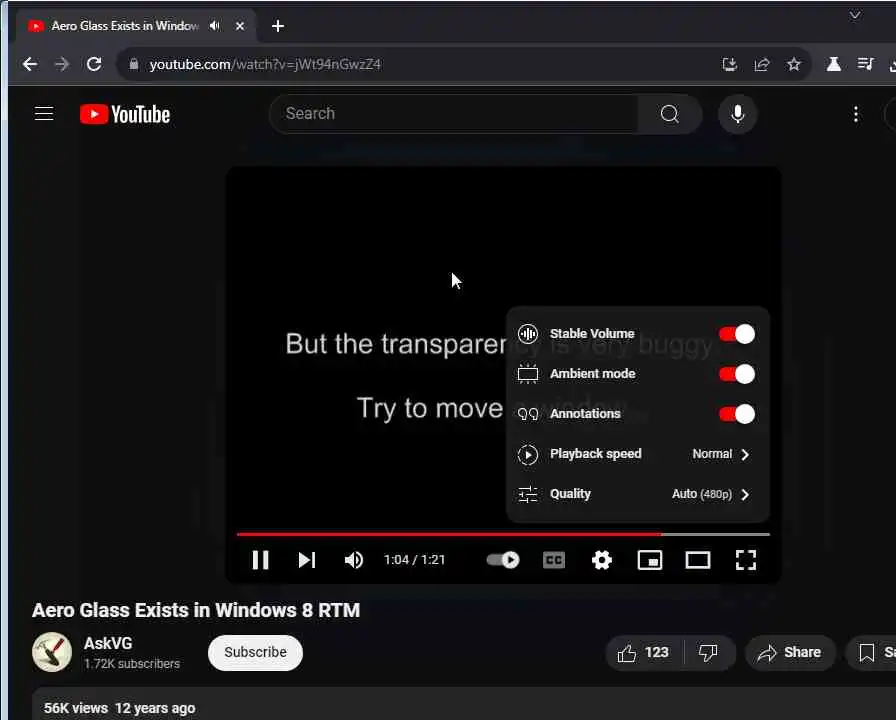Dislike the video
Image resolution: width=896 pixels, height=720 pixels.
708,653
